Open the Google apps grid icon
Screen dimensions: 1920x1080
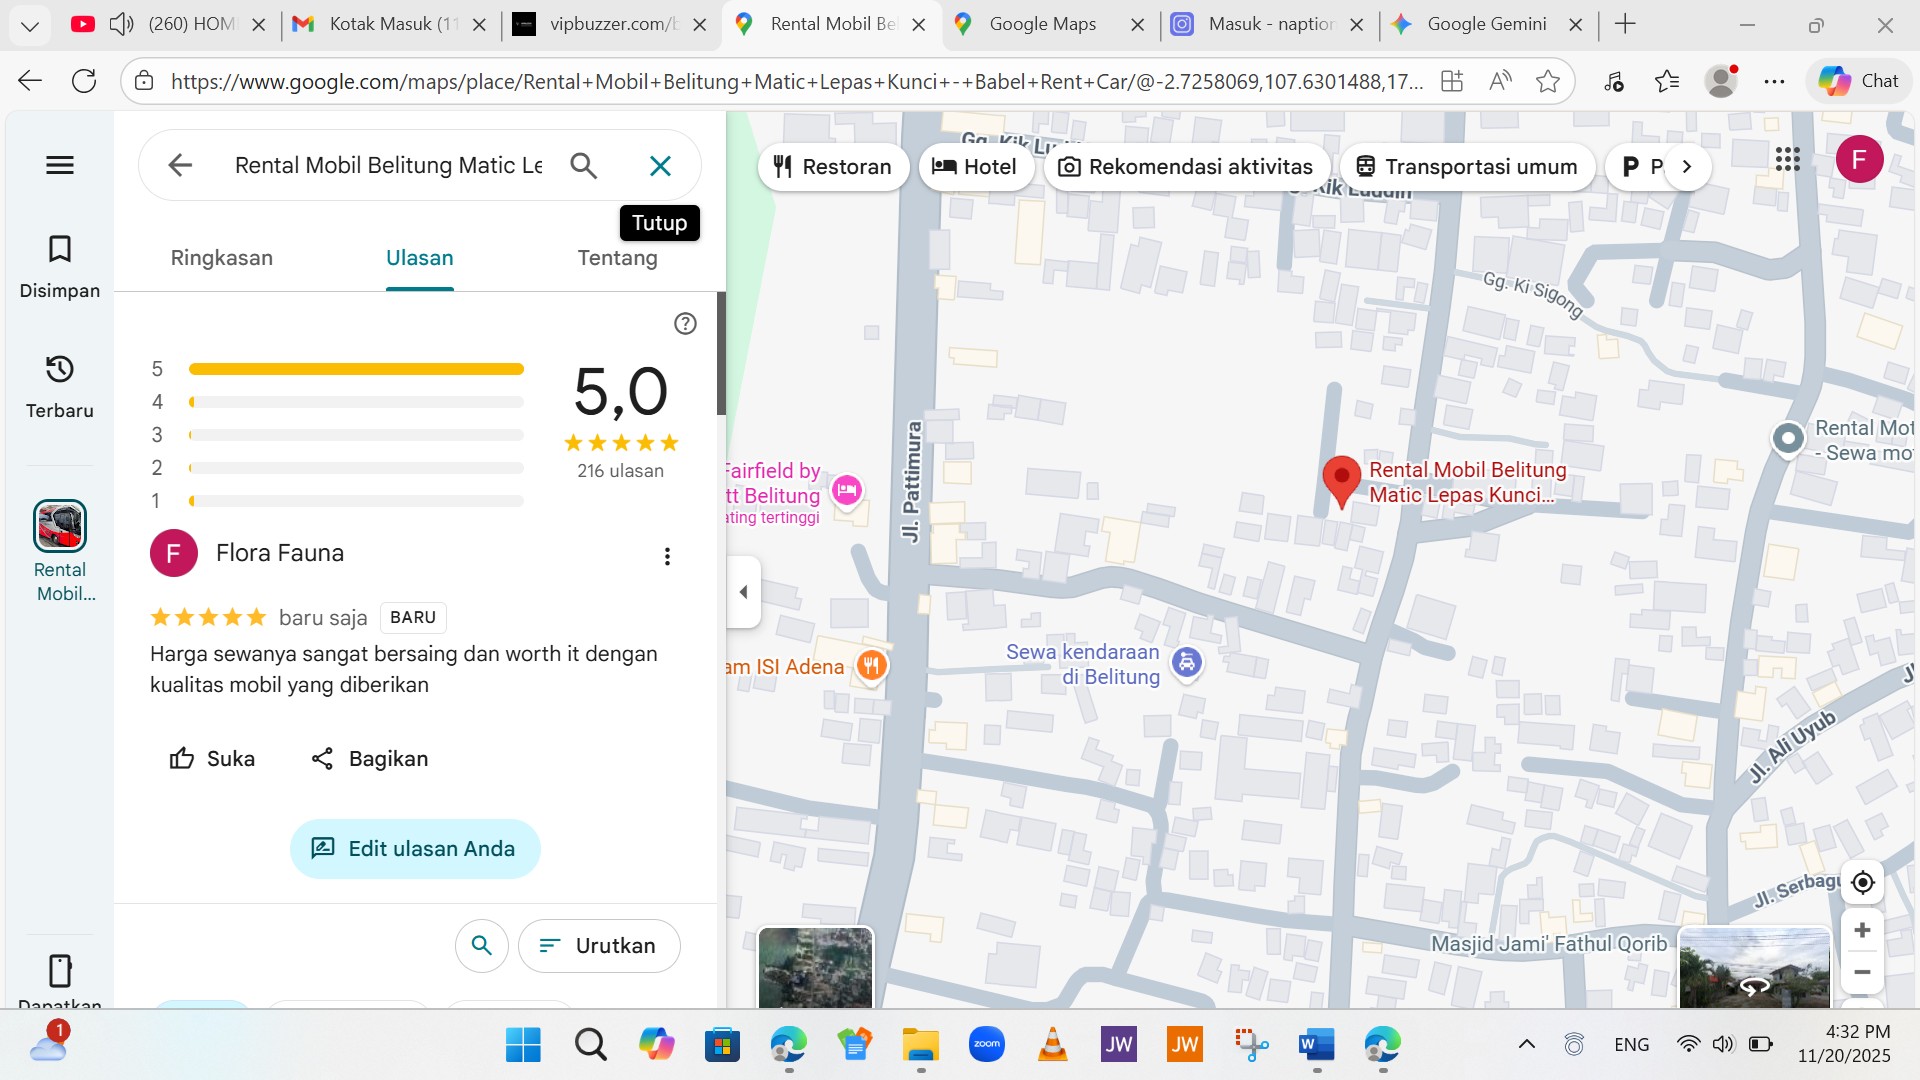tap(1787, 160)
